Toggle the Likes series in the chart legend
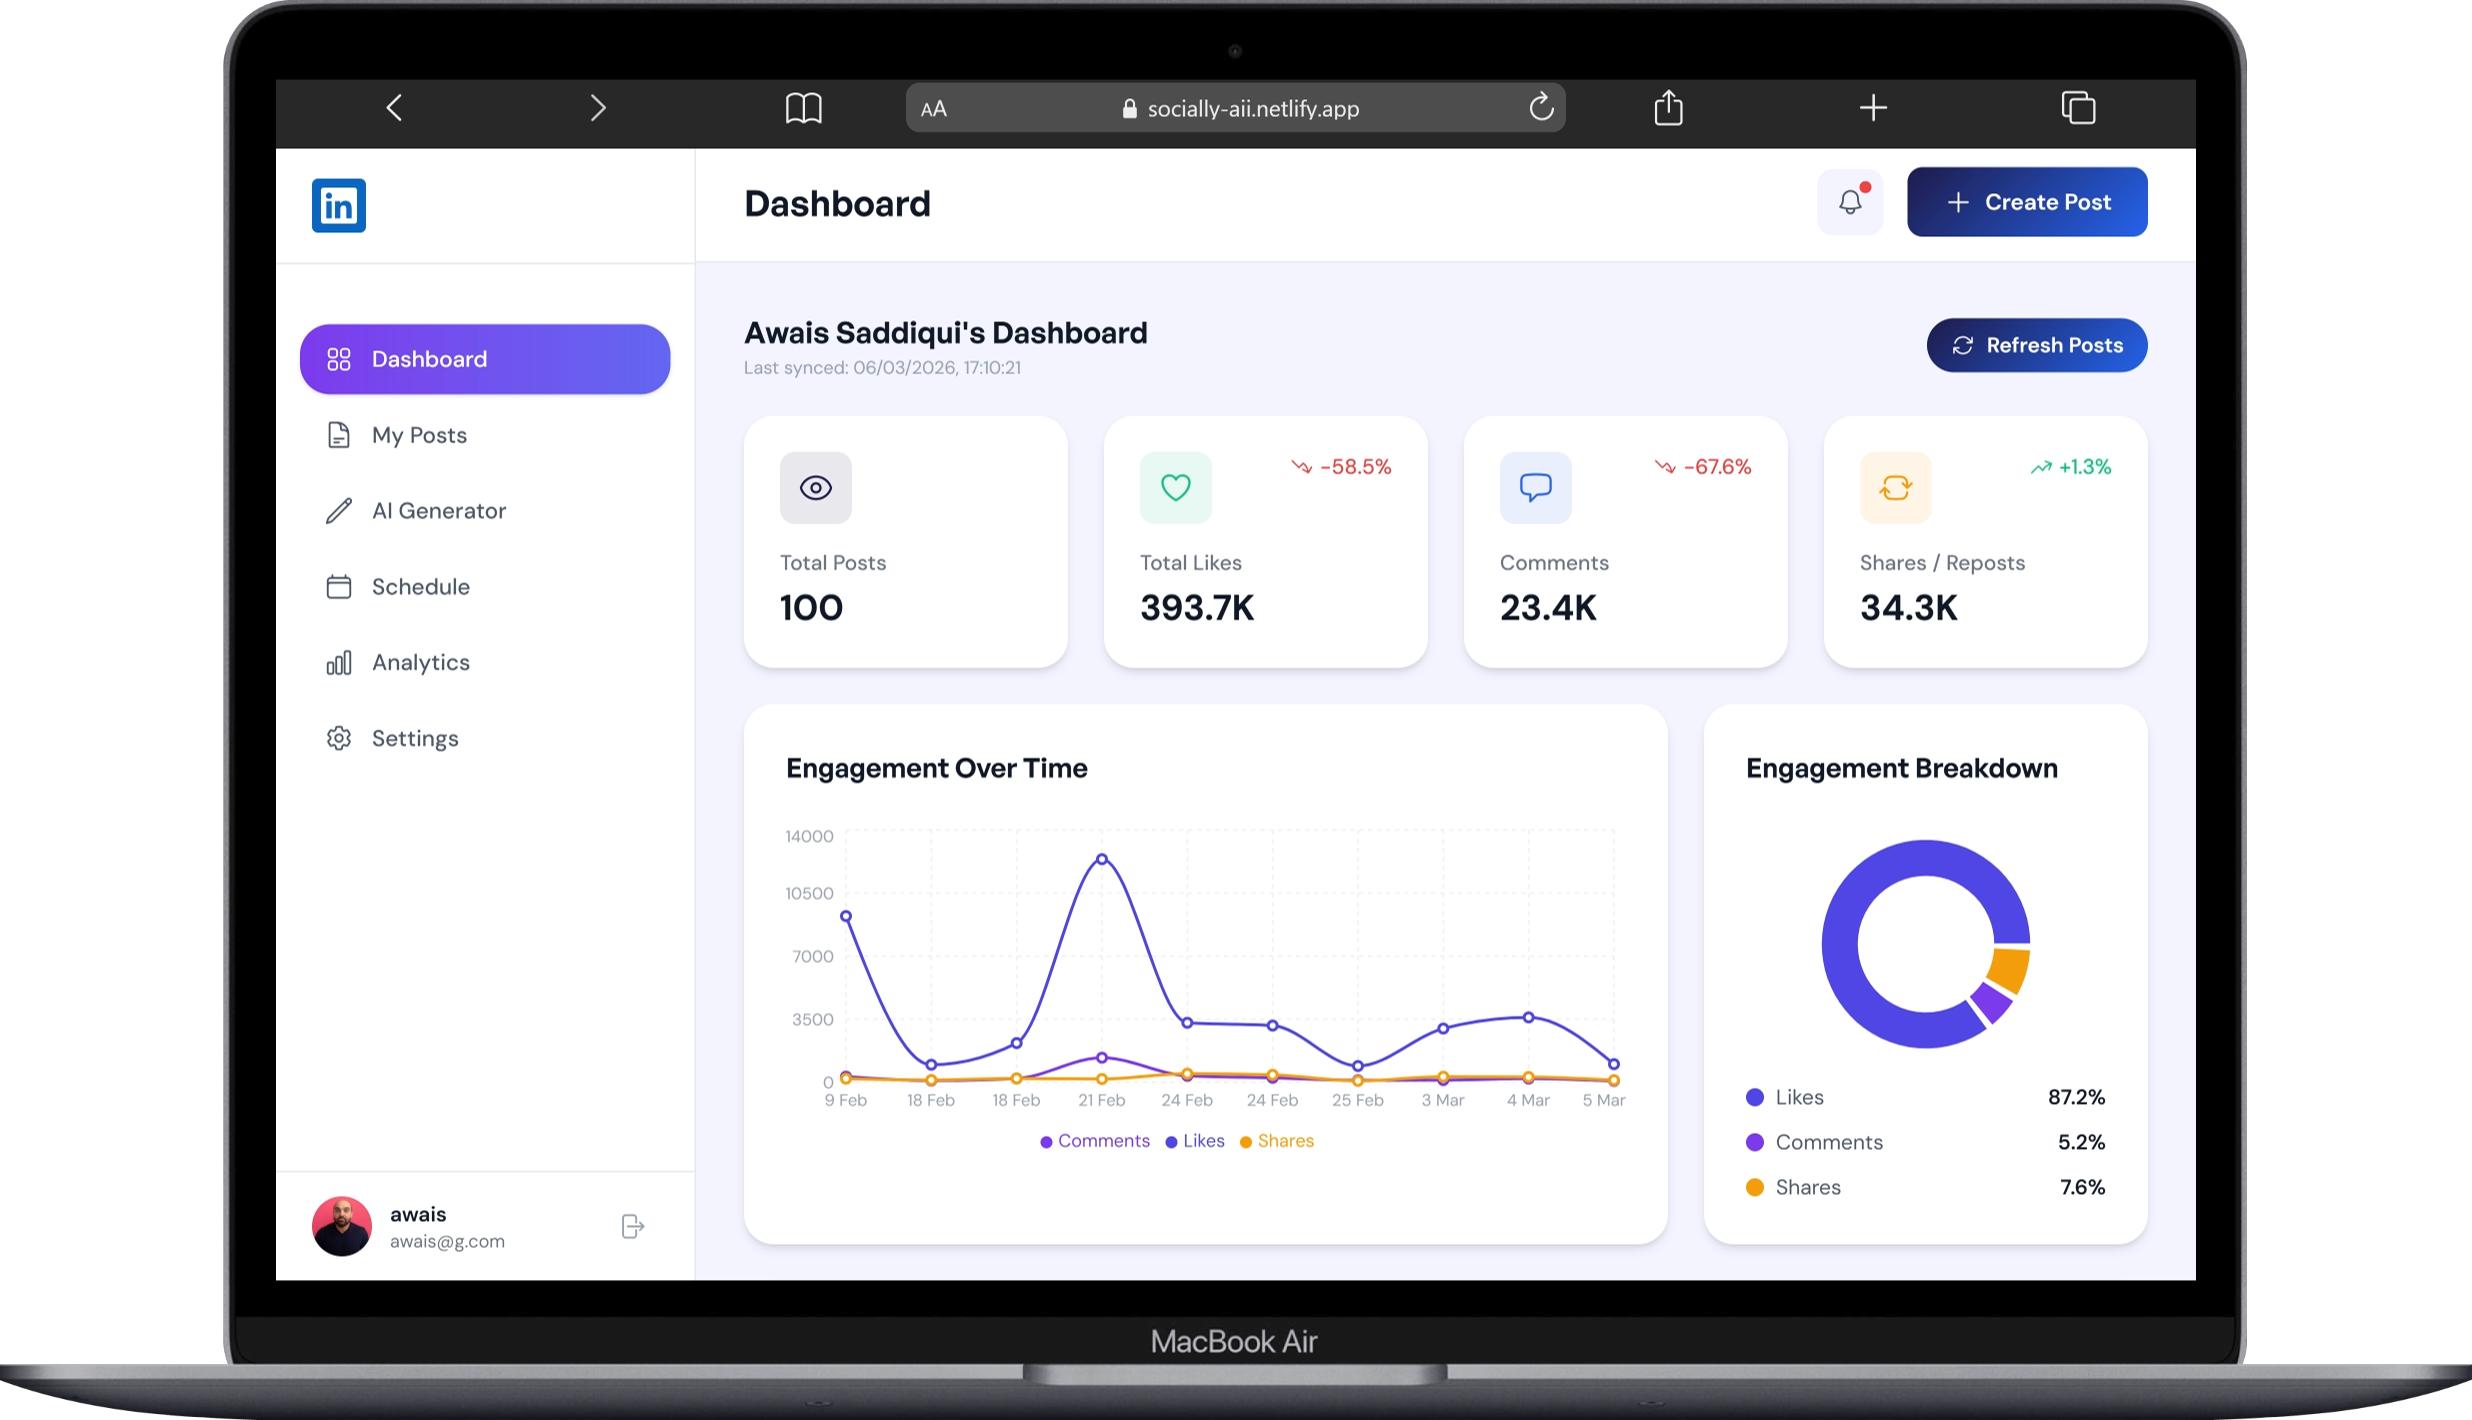The image size is (2472, 1420). [1194, 1141]
